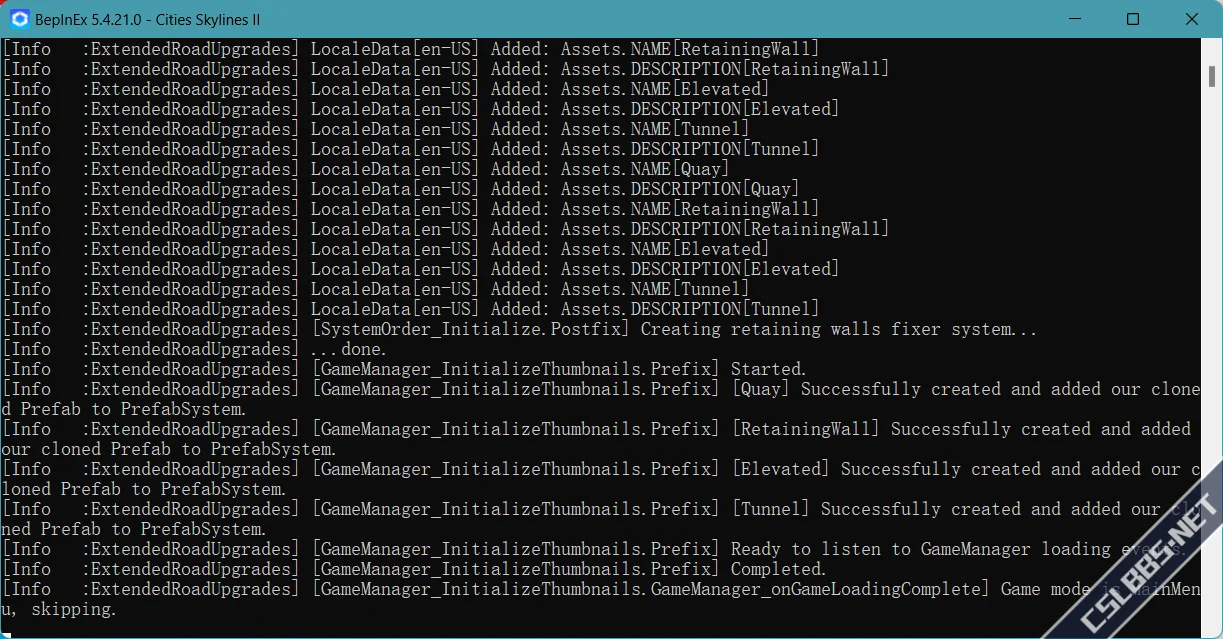Click the first 'Assets.NAME[RetainingWall]' line at top
Image resolution: width=1223 pixels, height=639 pixels.
[x=410, y=49]
